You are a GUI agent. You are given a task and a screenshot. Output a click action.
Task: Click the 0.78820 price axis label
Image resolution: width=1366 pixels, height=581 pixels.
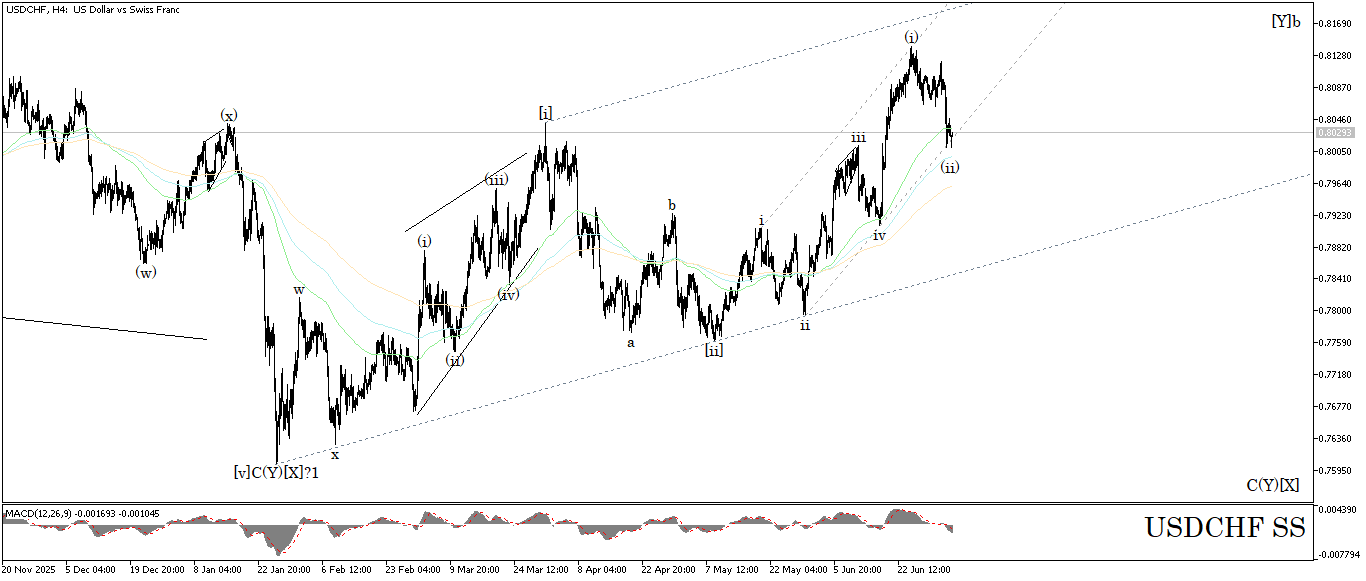tap(1335, 247)
